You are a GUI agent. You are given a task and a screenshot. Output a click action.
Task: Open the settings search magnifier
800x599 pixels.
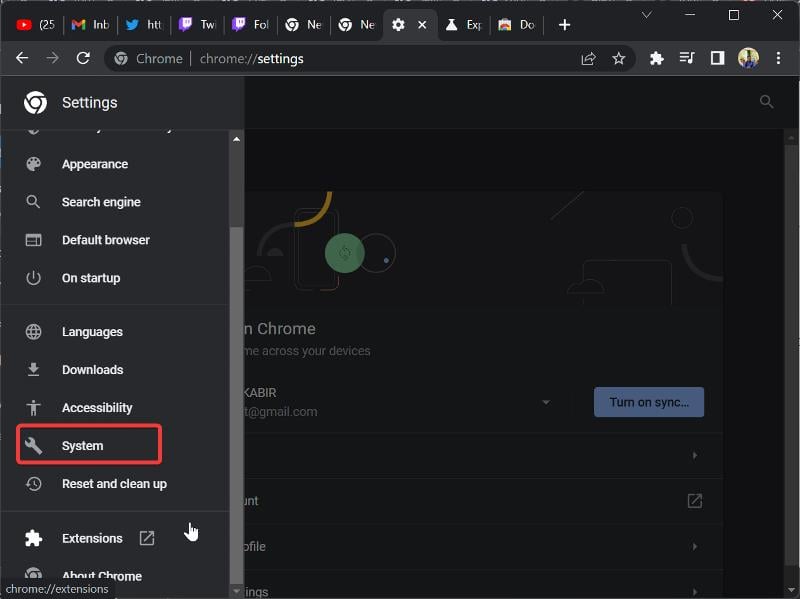click(x=766, y=102)
